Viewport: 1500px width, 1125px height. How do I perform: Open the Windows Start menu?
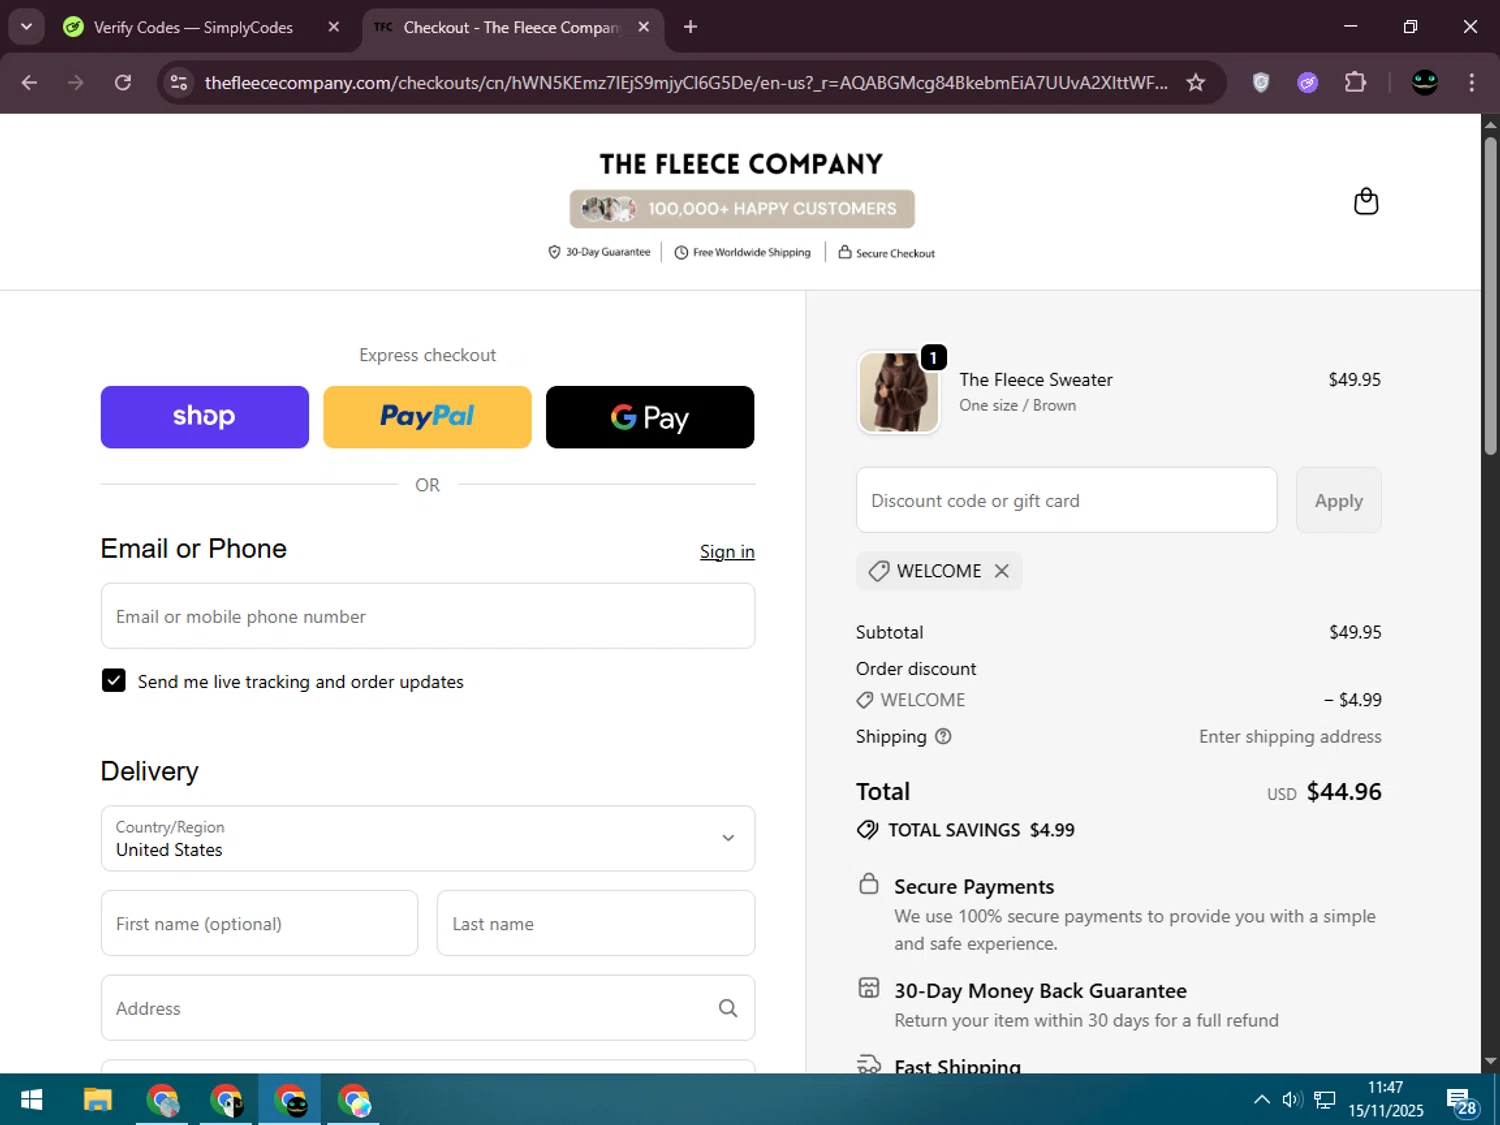coord(32,1100)
